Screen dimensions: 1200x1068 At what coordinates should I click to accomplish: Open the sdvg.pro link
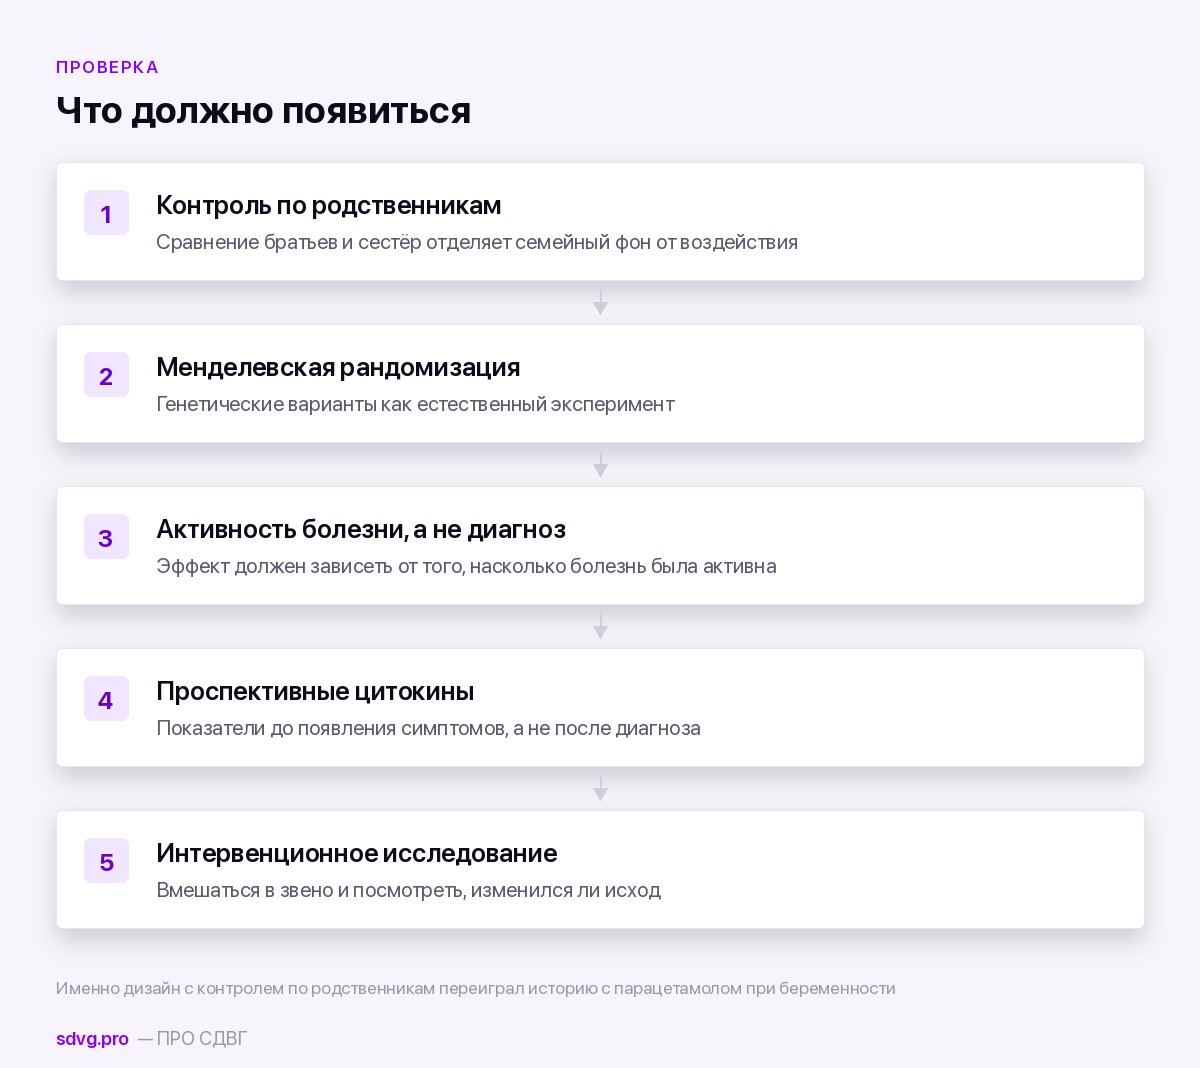point(92,1039)
